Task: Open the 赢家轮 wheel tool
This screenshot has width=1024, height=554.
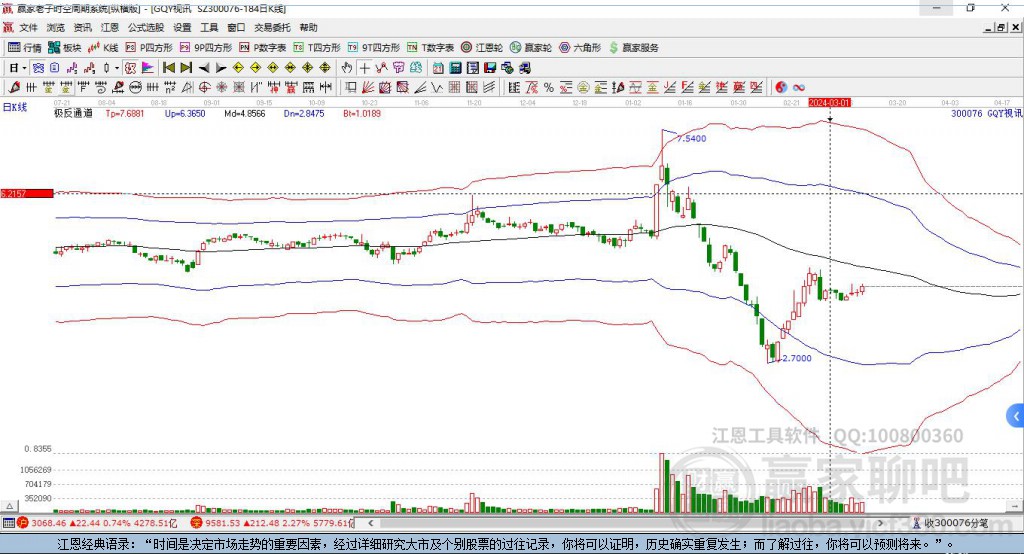Action: [531, 48]
